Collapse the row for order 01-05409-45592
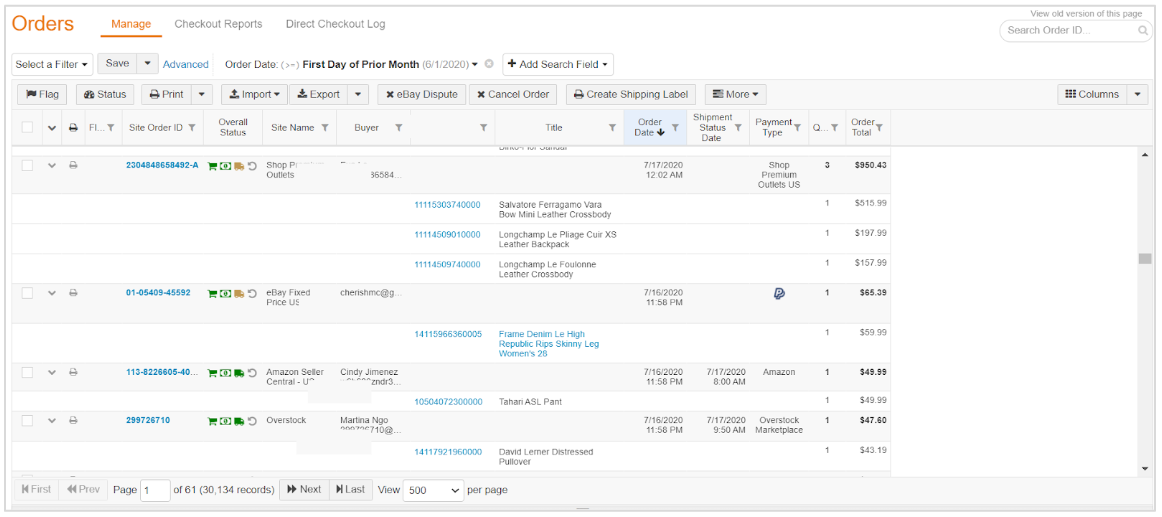Image resolution: width=1162 pixels, height=517 pixels. coord(52,293)
